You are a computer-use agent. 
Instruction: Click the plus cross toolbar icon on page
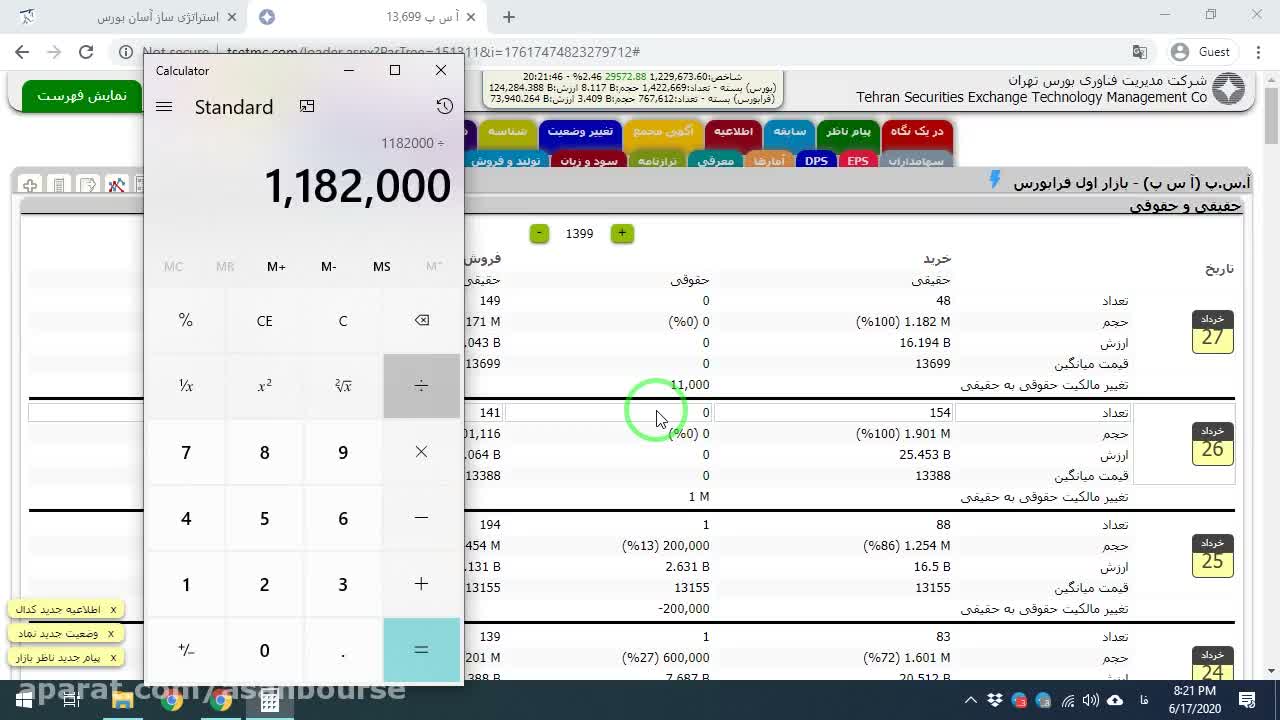(30, 185)
